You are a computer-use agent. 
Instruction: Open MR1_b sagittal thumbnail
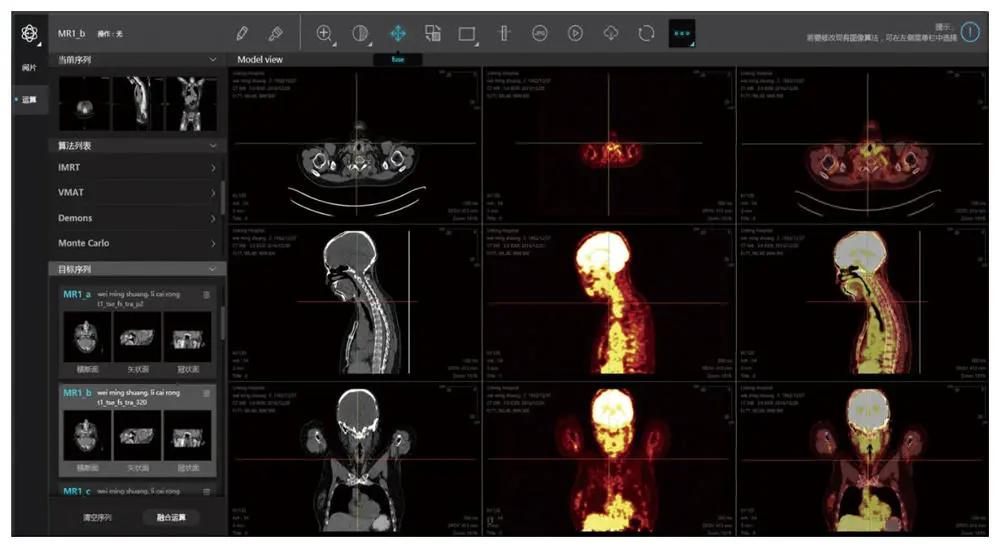137,435
